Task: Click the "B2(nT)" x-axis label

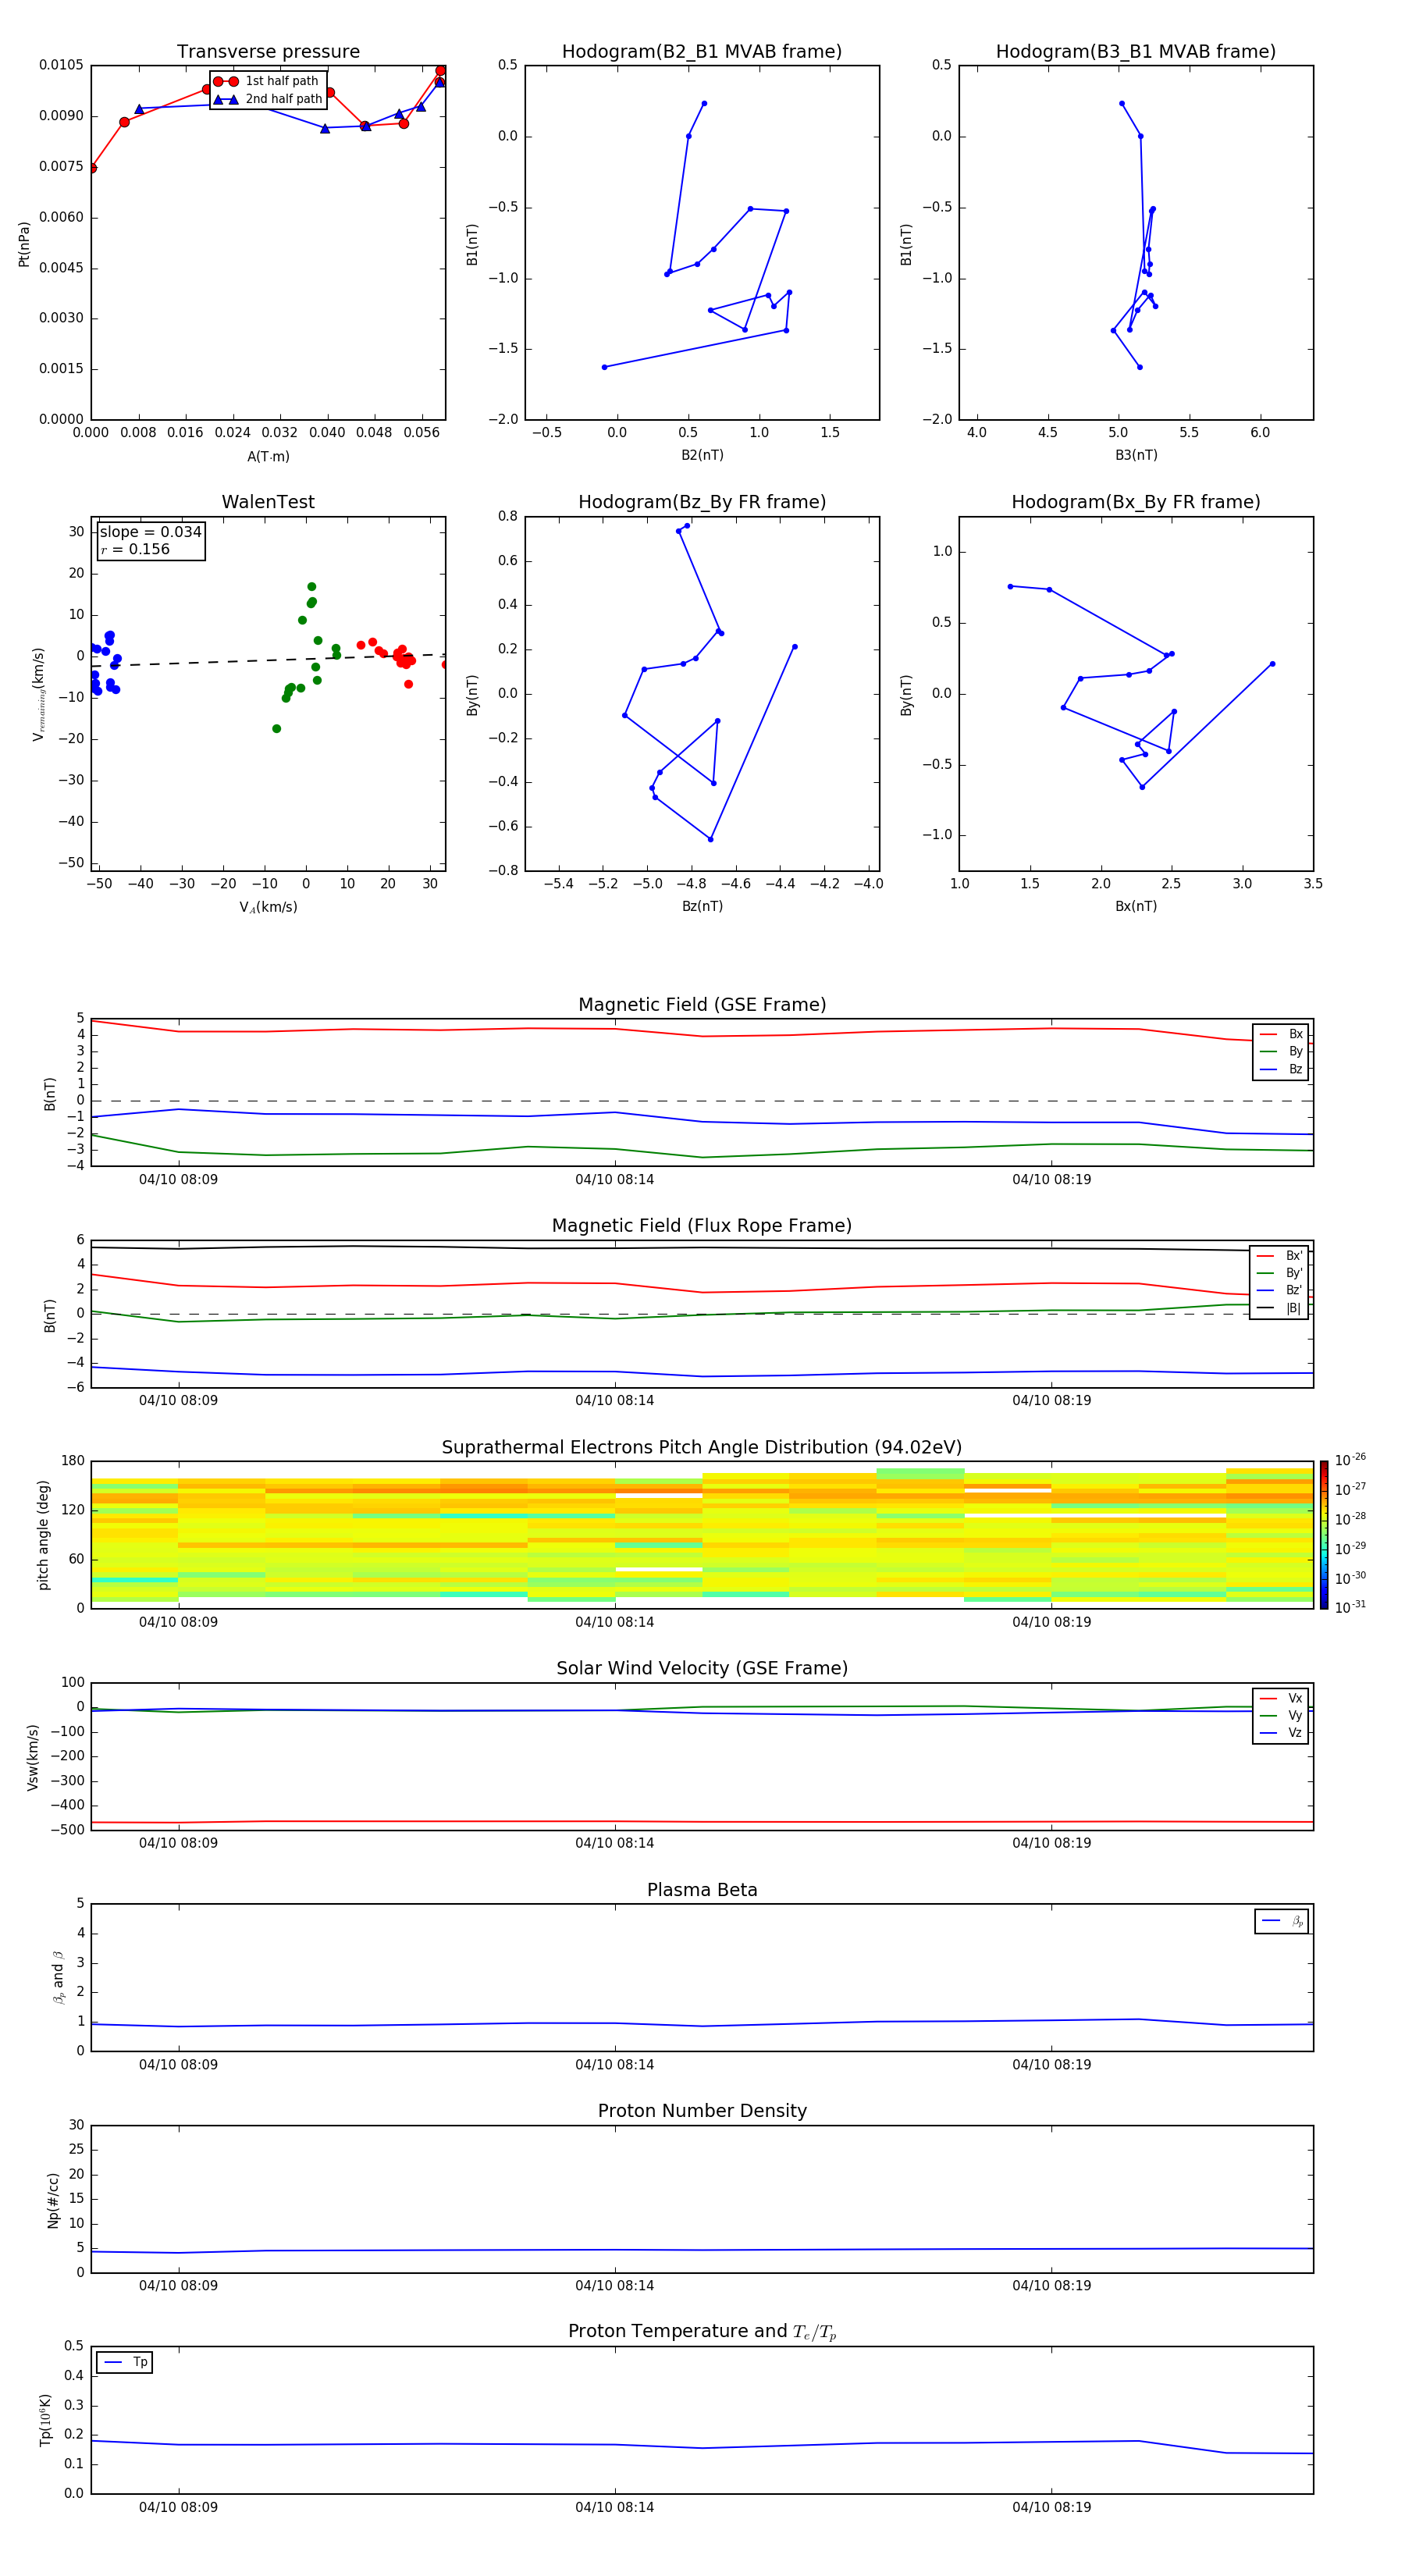Action: (702, 455)
